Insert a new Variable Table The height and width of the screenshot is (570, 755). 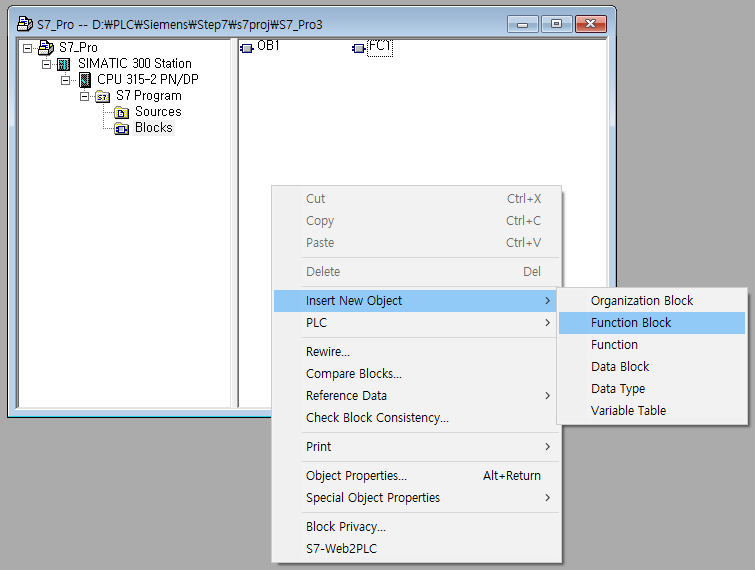click(x=652, y=411)
